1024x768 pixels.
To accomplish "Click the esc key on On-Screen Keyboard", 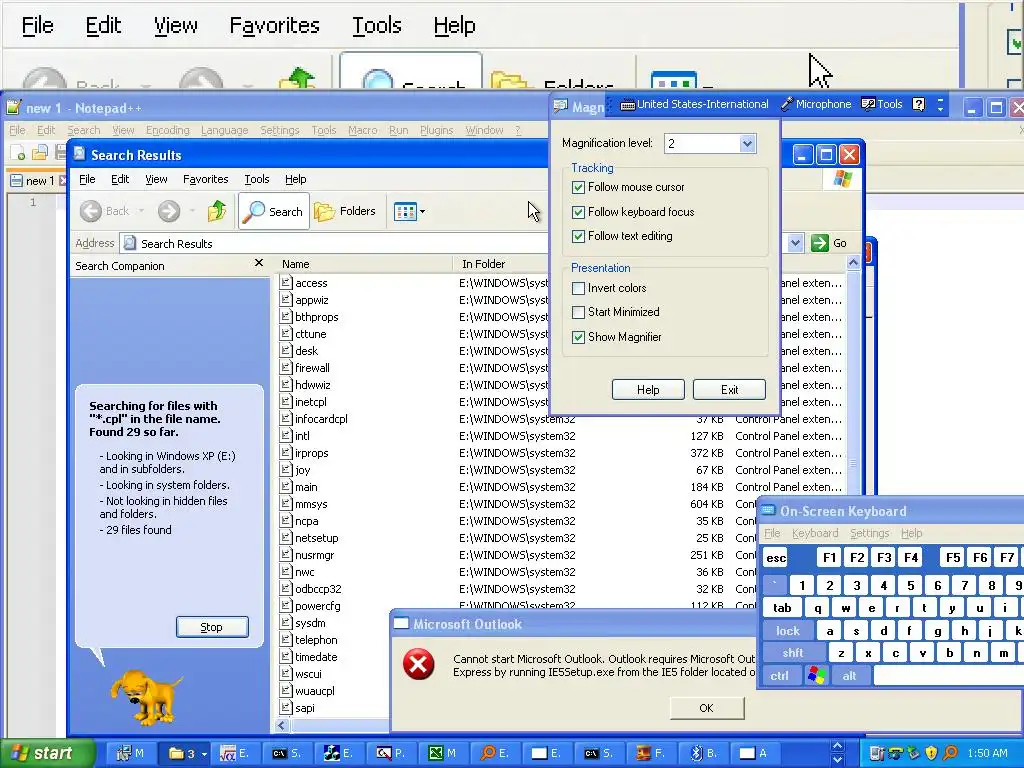I will 776,558.
